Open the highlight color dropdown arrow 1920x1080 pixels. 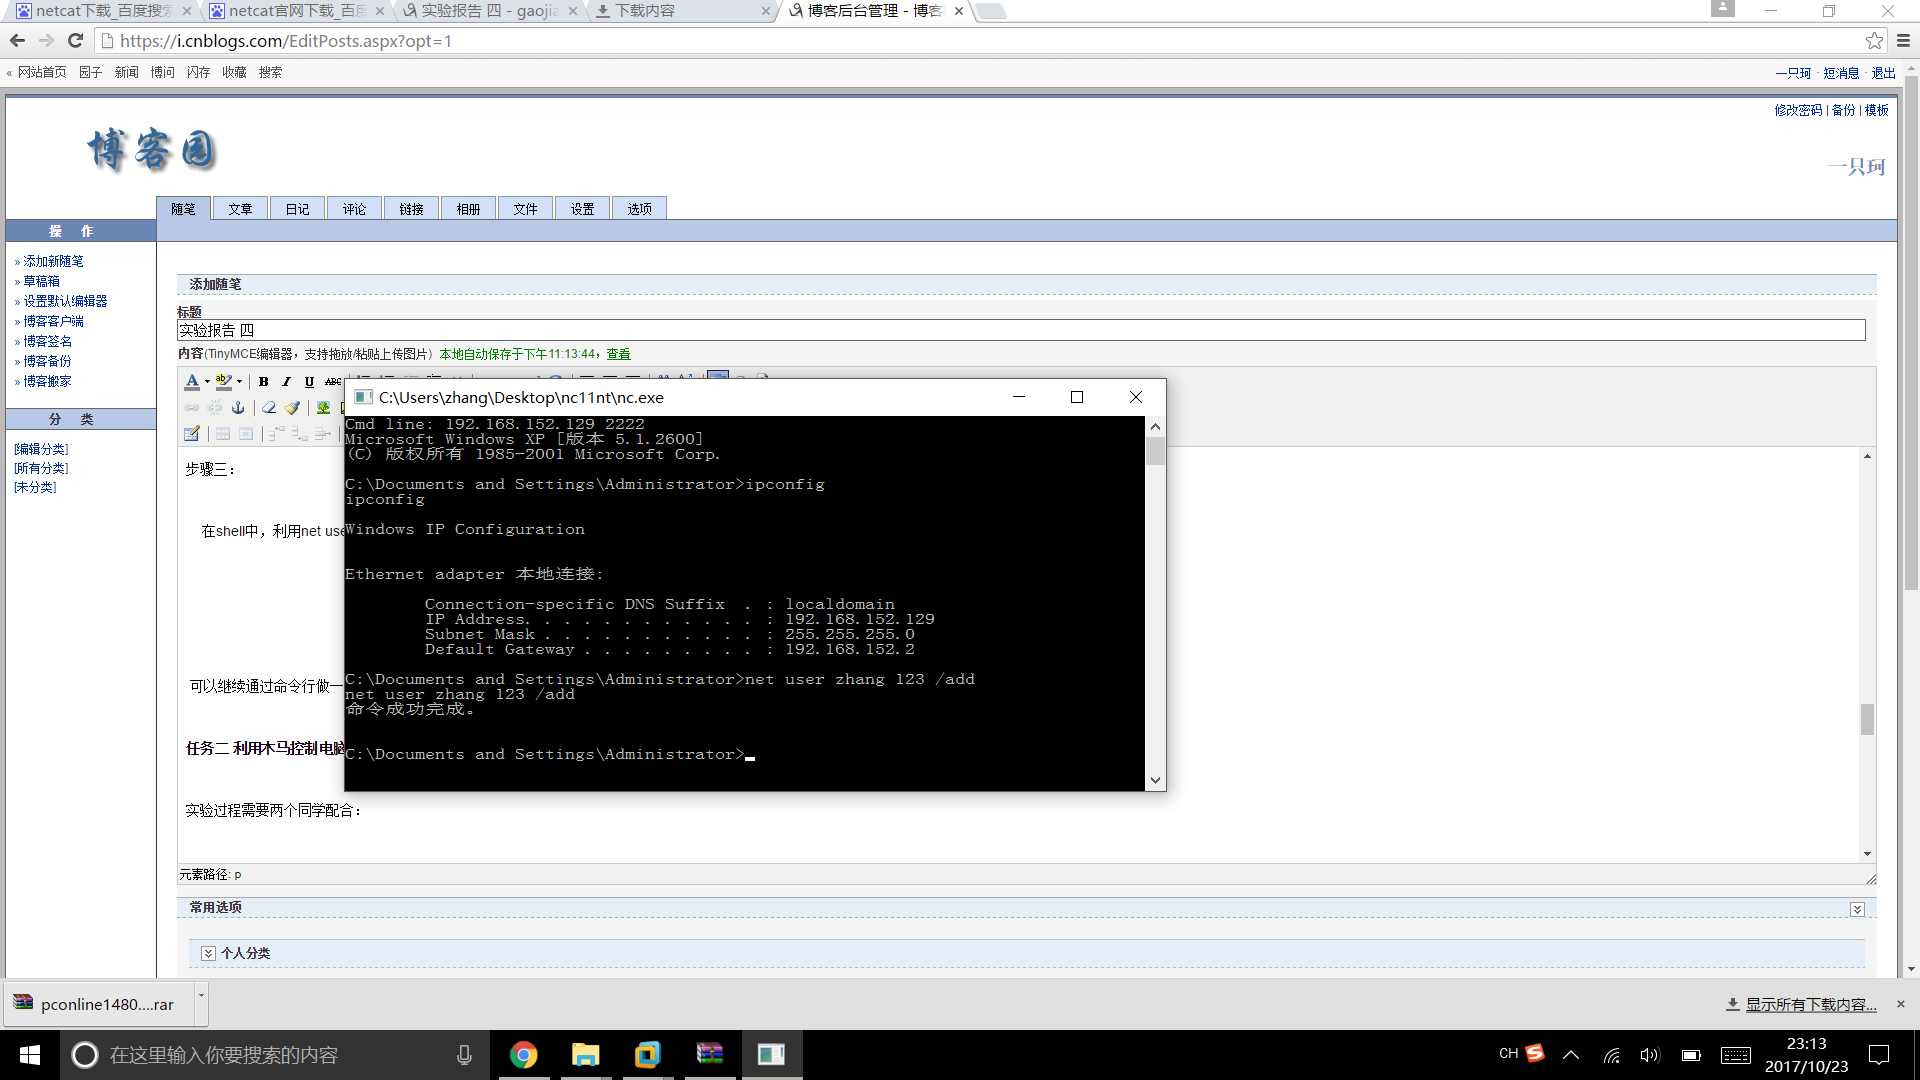[239, 381]
